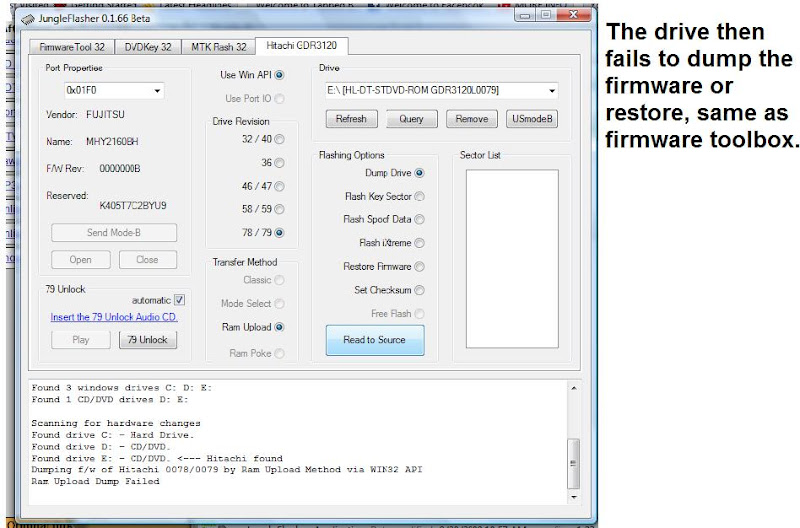Select the Flash Spoof Data option
The image size is (800, 528).
pos(419,219)
